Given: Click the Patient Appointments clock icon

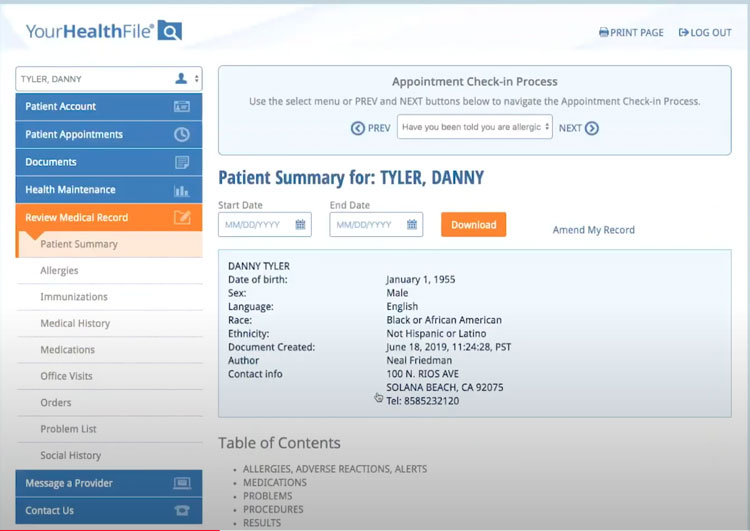Looking at the screenshot, I should 181,135.
